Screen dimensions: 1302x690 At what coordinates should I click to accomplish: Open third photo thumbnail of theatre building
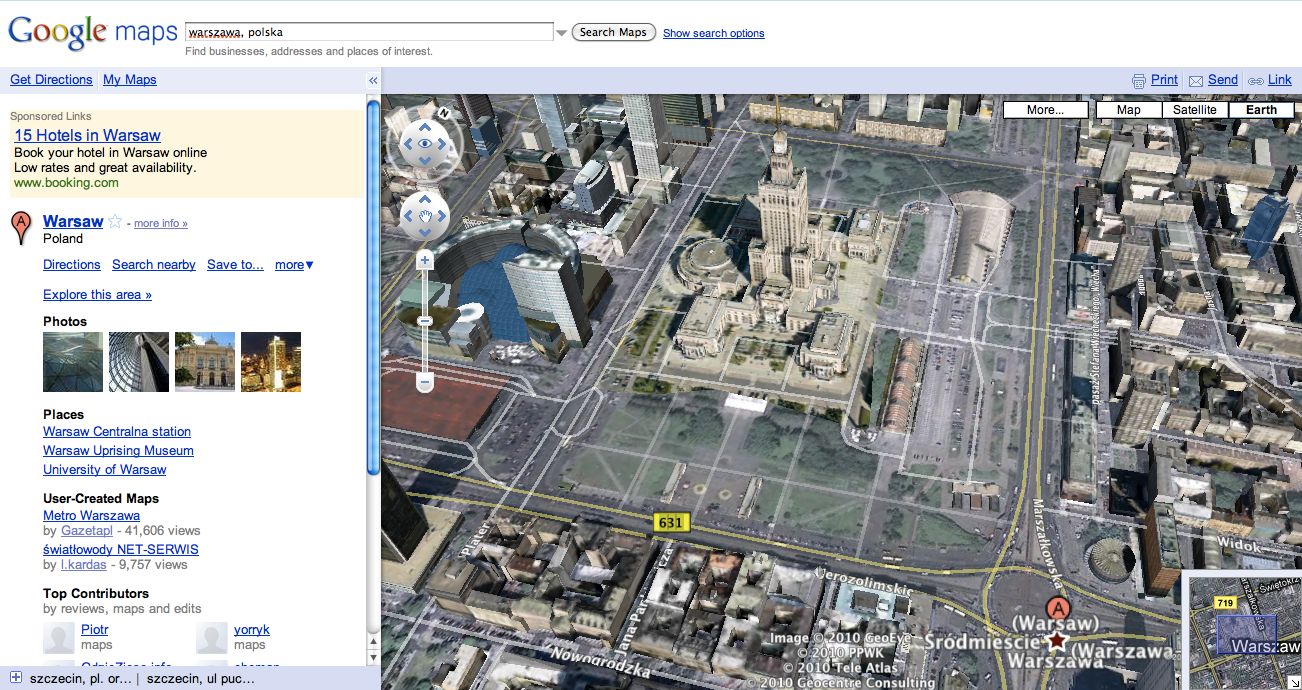[x=205, y=362]
